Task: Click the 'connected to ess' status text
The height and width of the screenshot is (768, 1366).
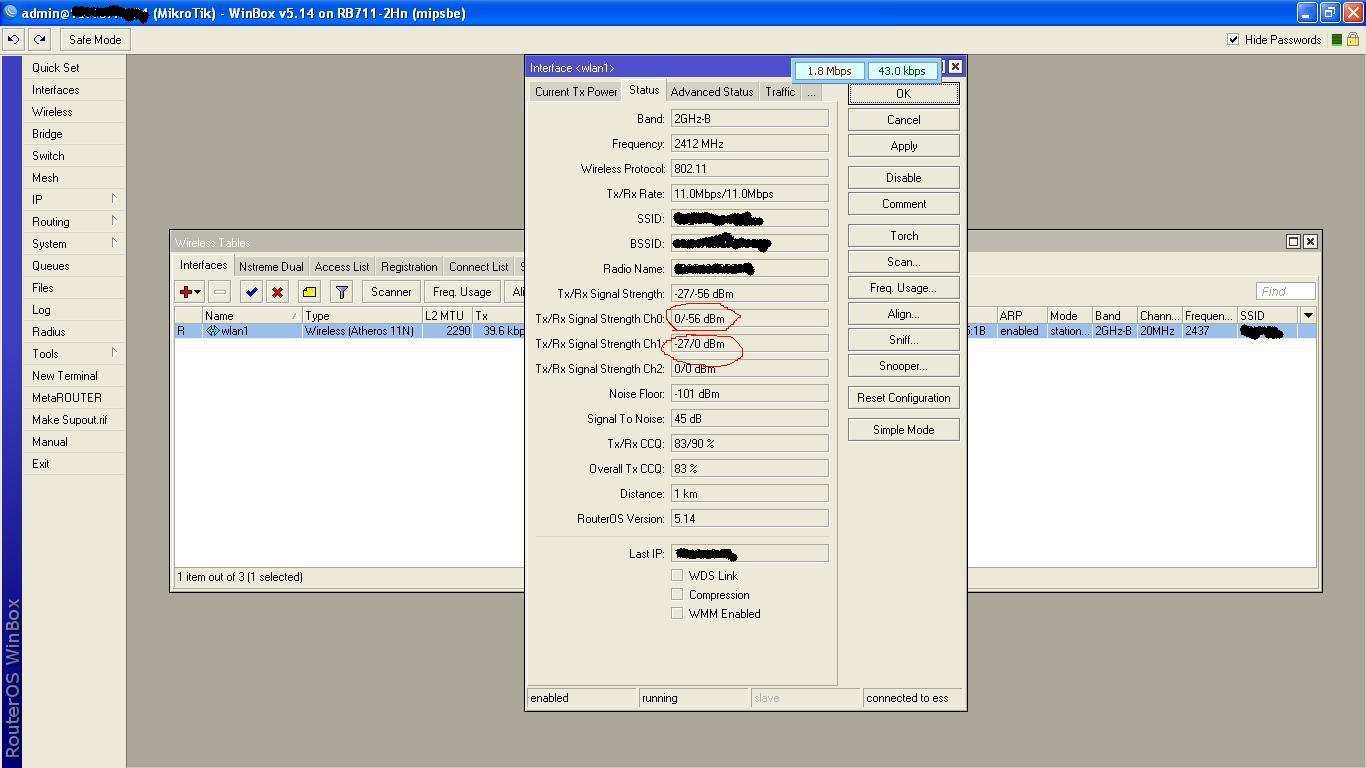Action: [907, 698]
